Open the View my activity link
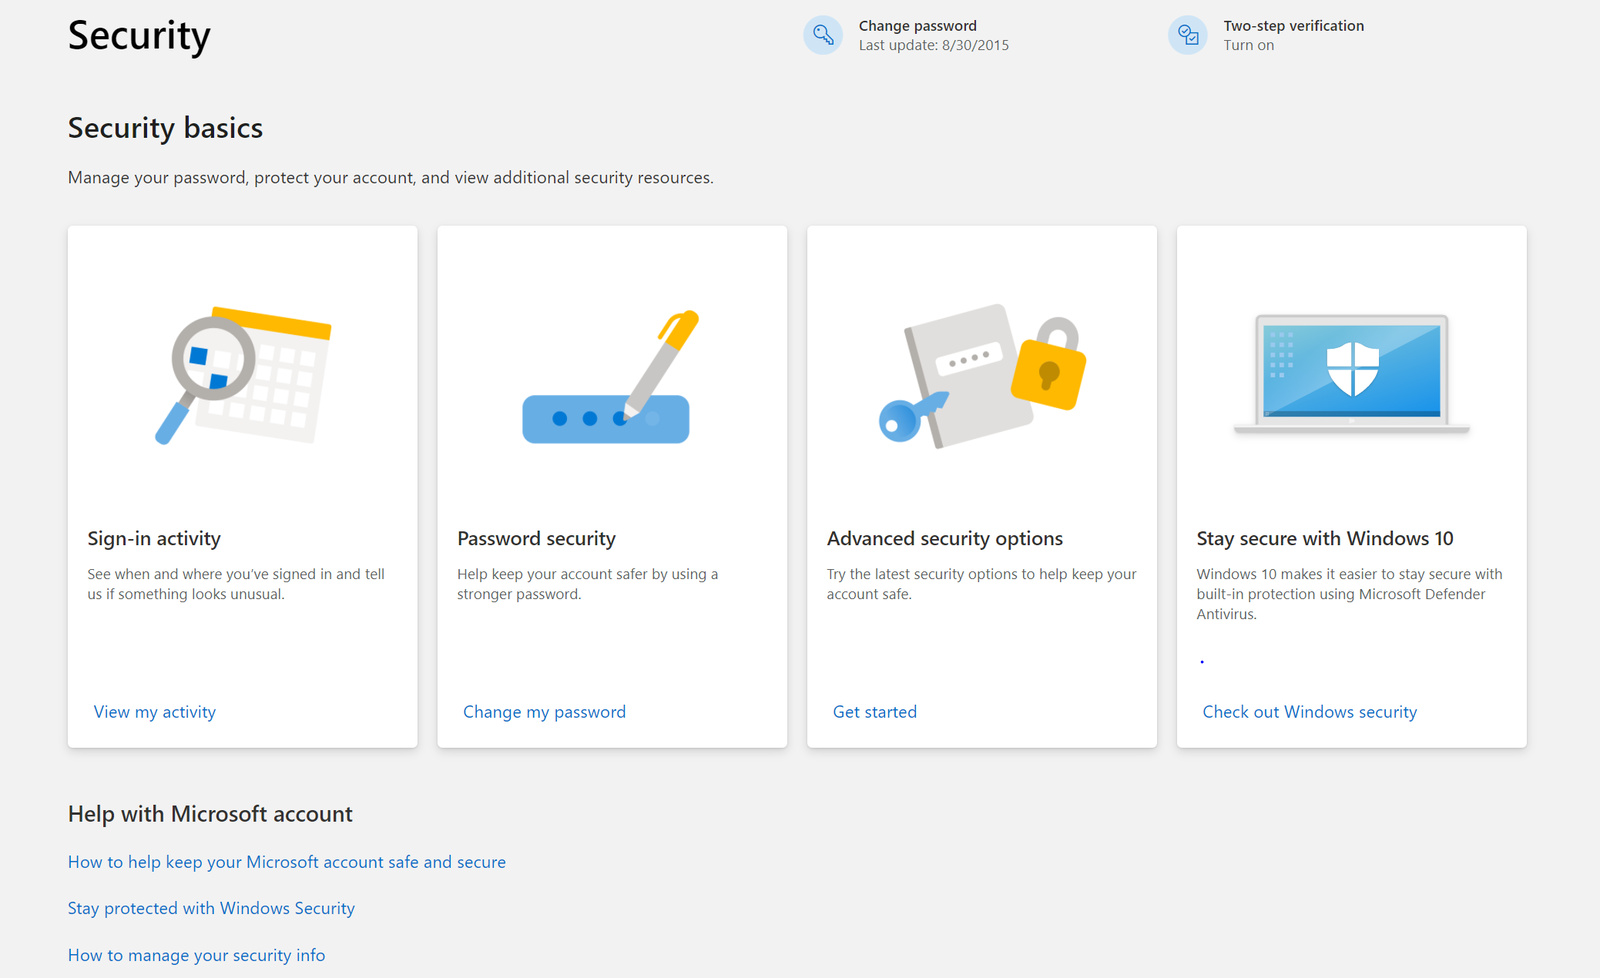The width and height of the screenshot is (1600, 978). [x=155, y=712]
